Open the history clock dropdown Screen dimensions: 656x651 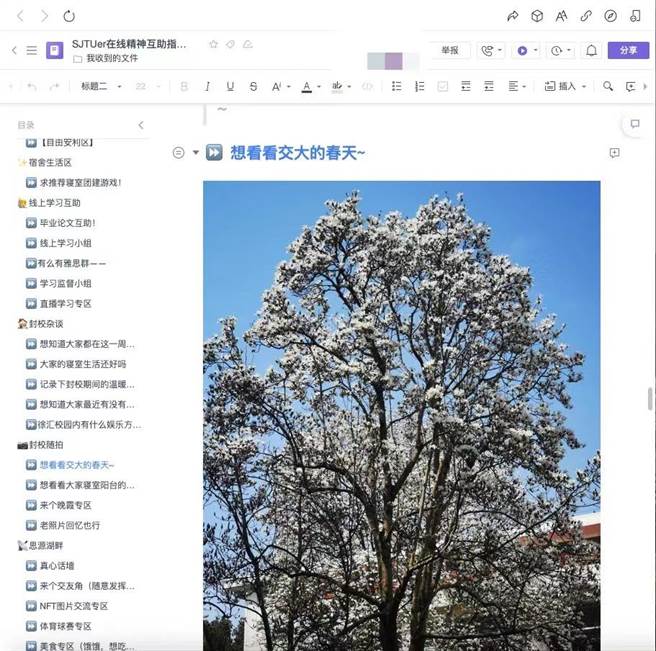pos(561,51)
